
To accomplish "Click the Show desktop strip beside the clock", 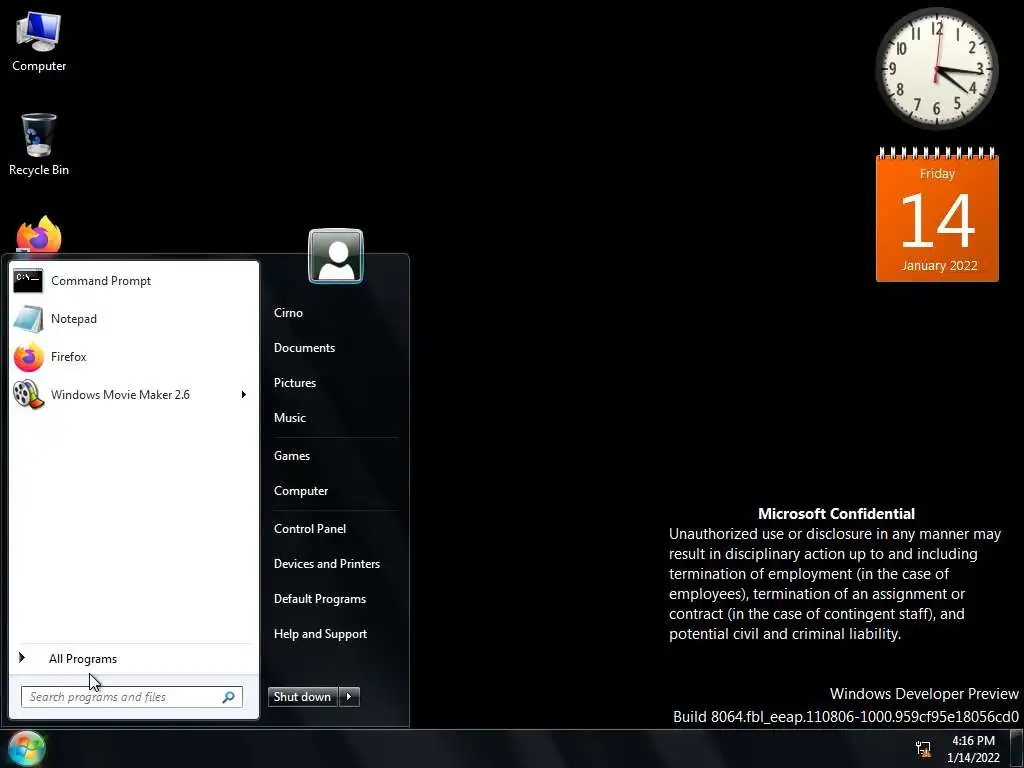I will (x=1016, y=748).
